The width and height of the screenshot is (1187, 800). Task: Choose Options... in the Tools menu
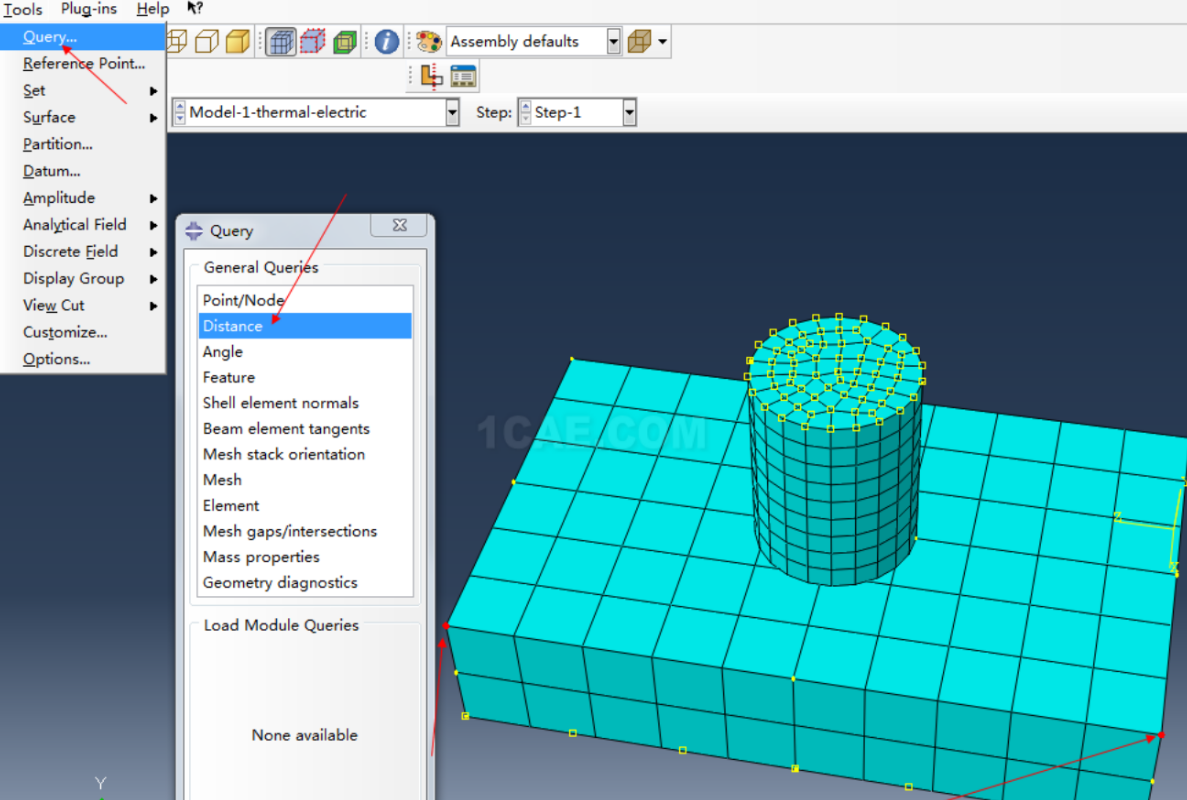pyautogui.click(x=83, y=360)
